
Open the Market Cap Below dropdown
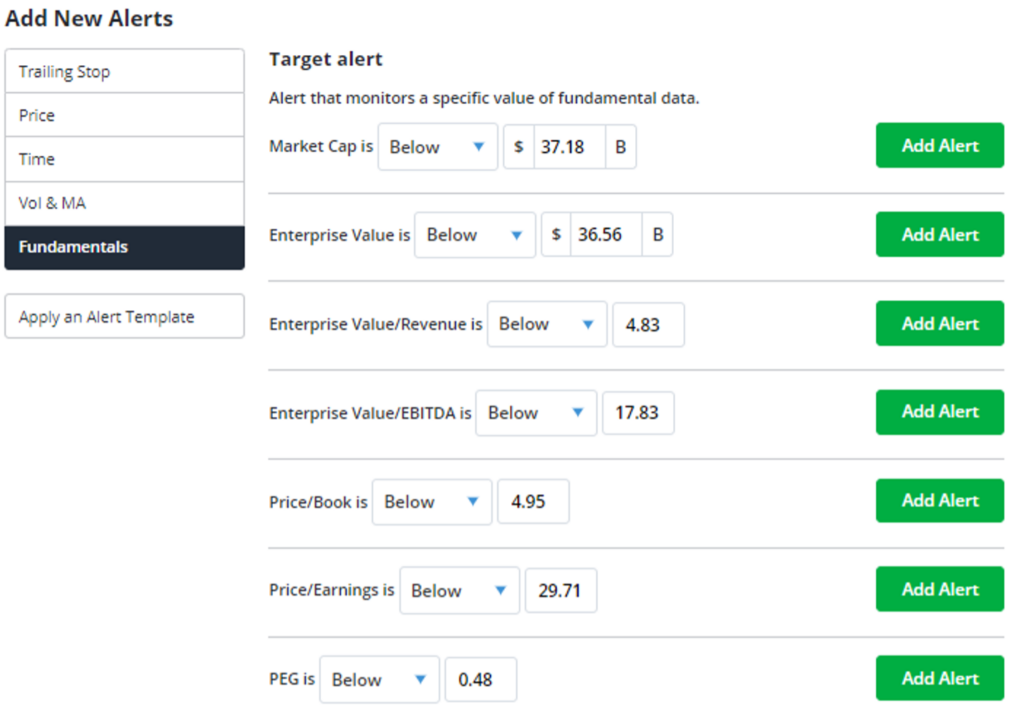pyautogui.click(x=438, y=147)
